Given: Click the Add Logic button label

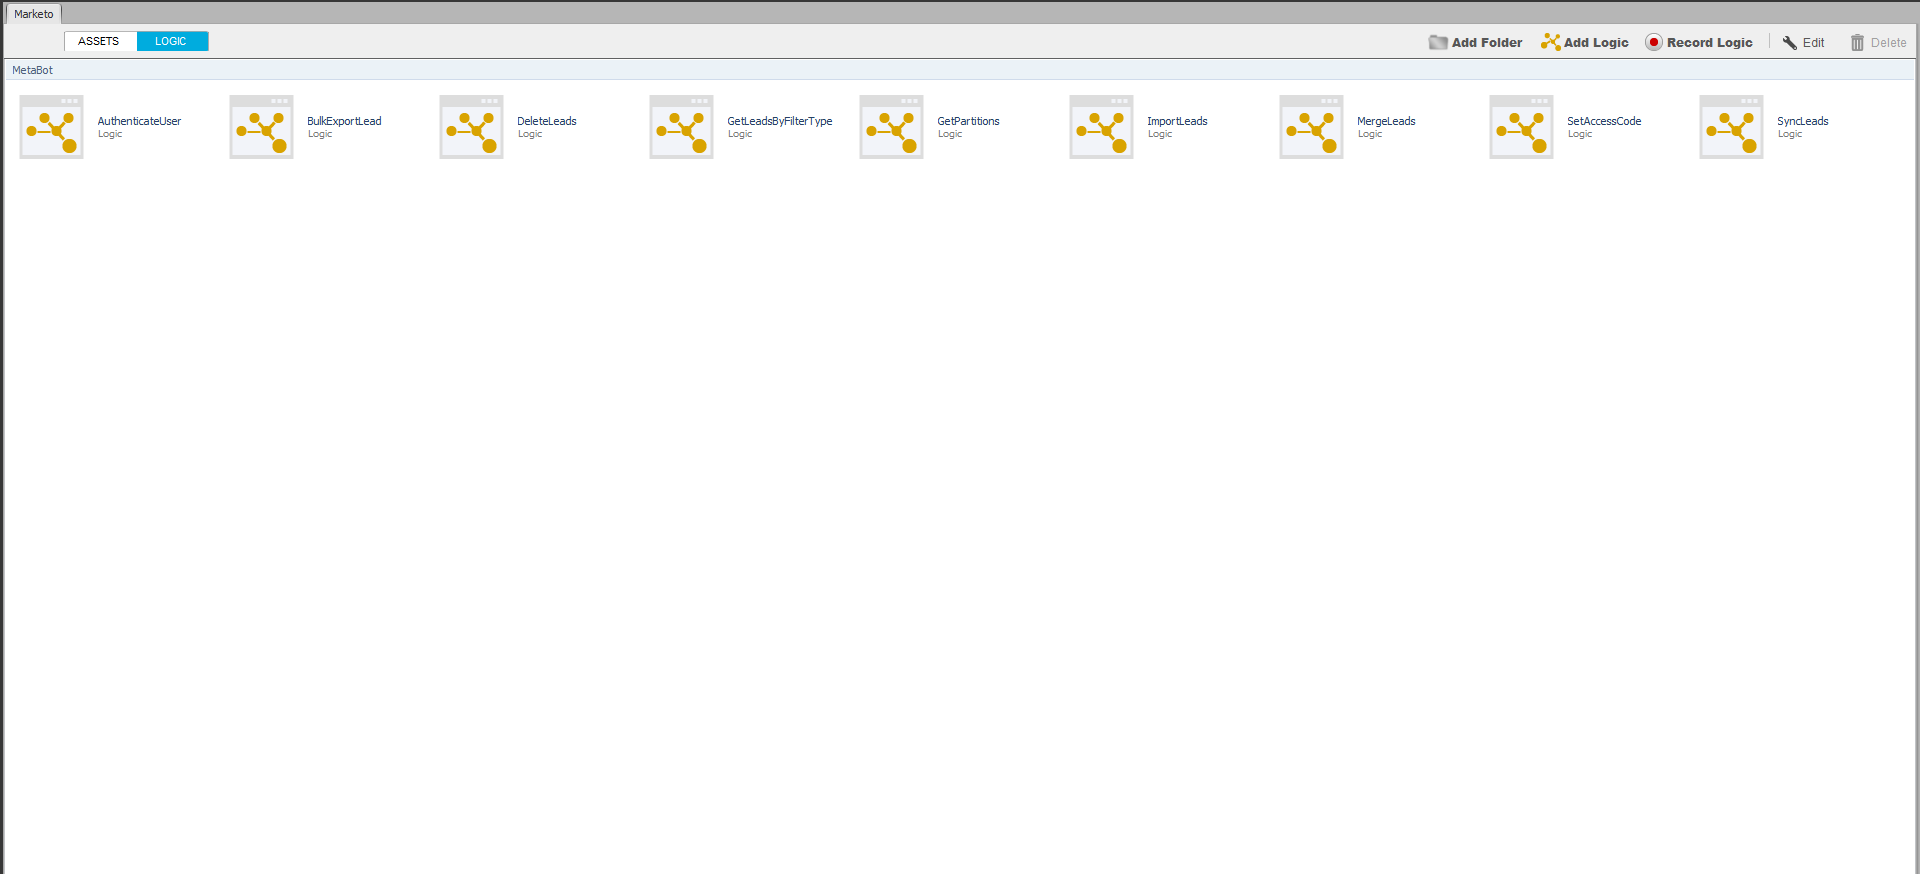Looking at the screenshot, I should coord(1596,43).
